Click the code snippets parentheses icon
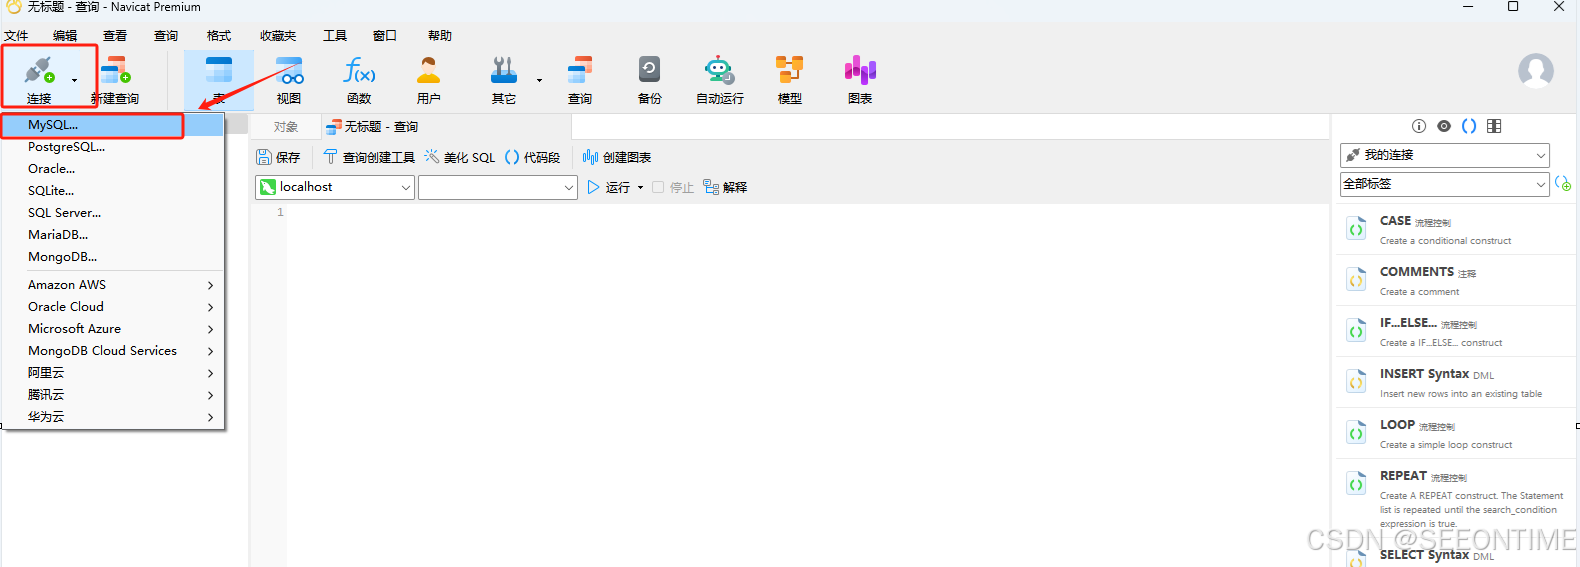 tap(1469, 126)
